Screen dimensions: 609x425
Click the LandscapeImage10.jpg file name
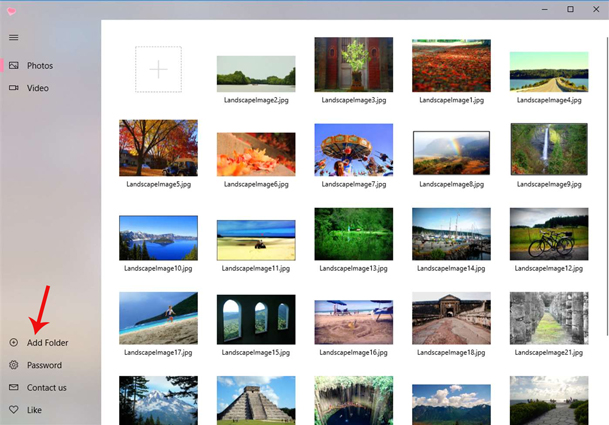click(158, 268)
